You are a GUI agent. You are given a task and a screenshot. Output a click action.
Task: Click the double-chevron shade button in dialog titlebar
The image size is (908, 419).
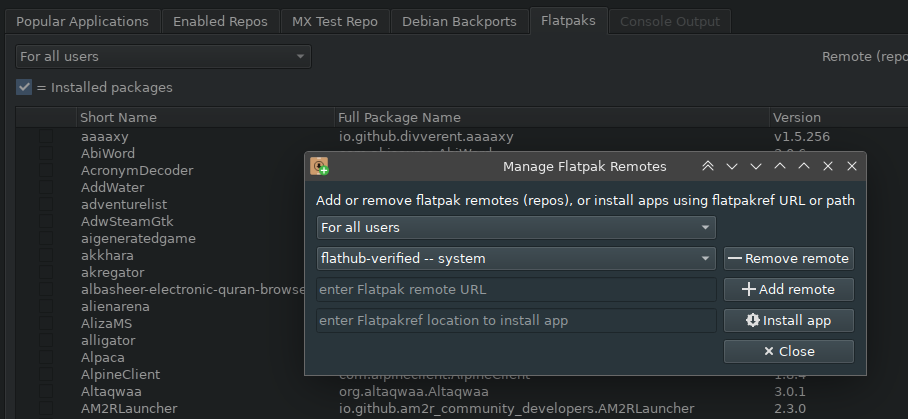coord(708,166)
